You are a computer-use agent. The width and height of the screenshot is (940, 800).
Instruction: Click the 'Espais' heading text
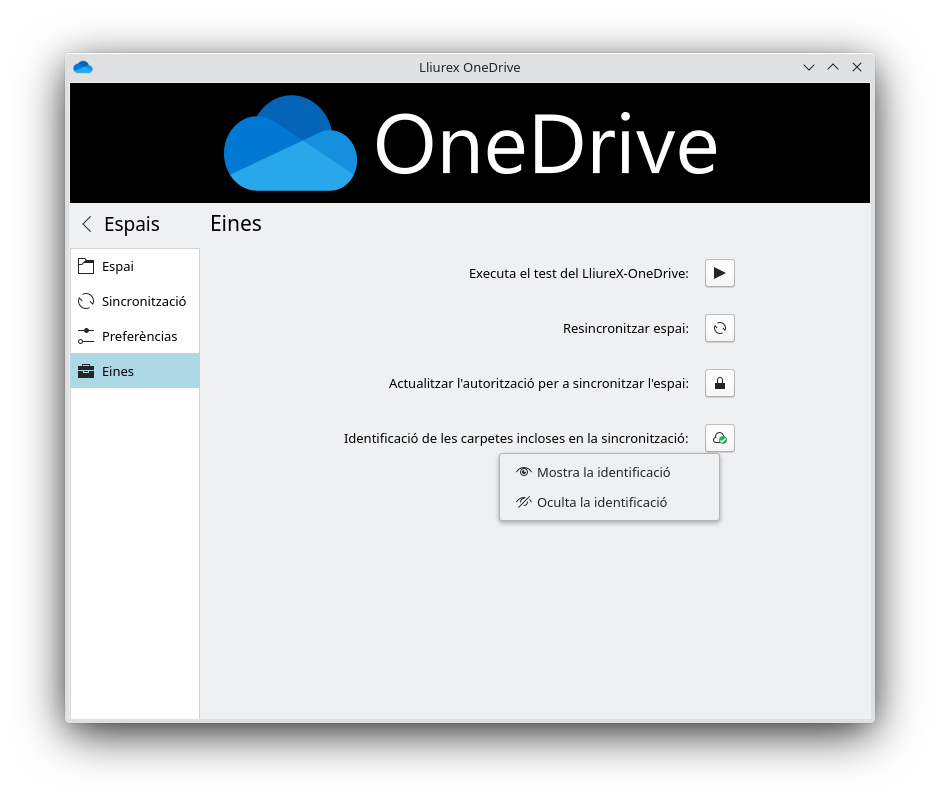pos(131,224)
